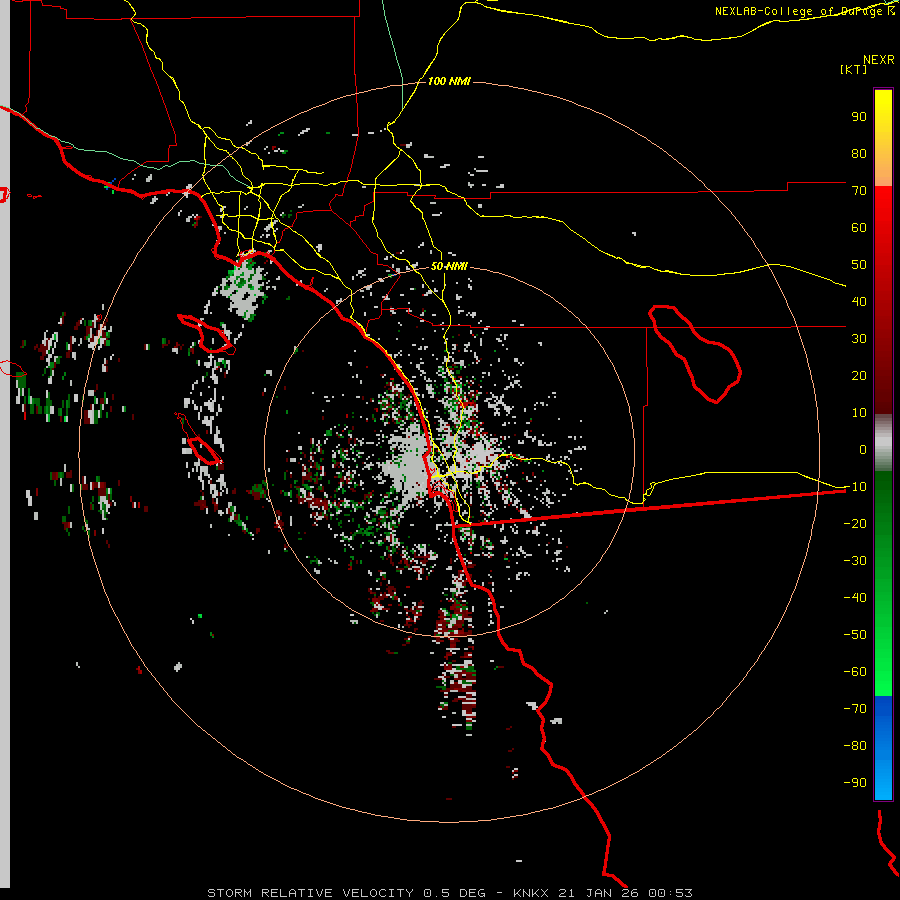The width and height of the screenshot is (900, 900).
Task: Click the -20 value on the velocity scale
Action: pos(855,524)
